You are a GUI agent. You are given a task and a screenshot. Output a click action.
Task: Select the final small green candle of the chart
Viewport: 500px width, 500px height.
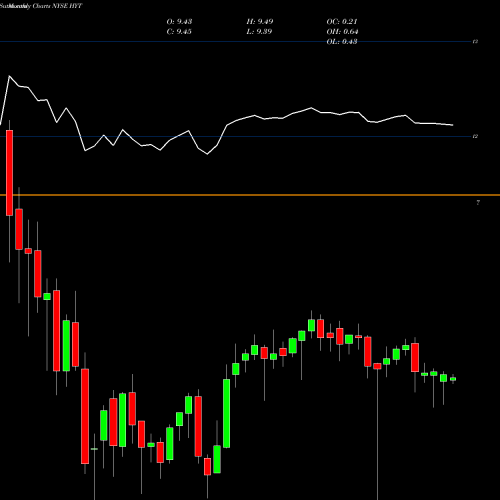point(453,379)
